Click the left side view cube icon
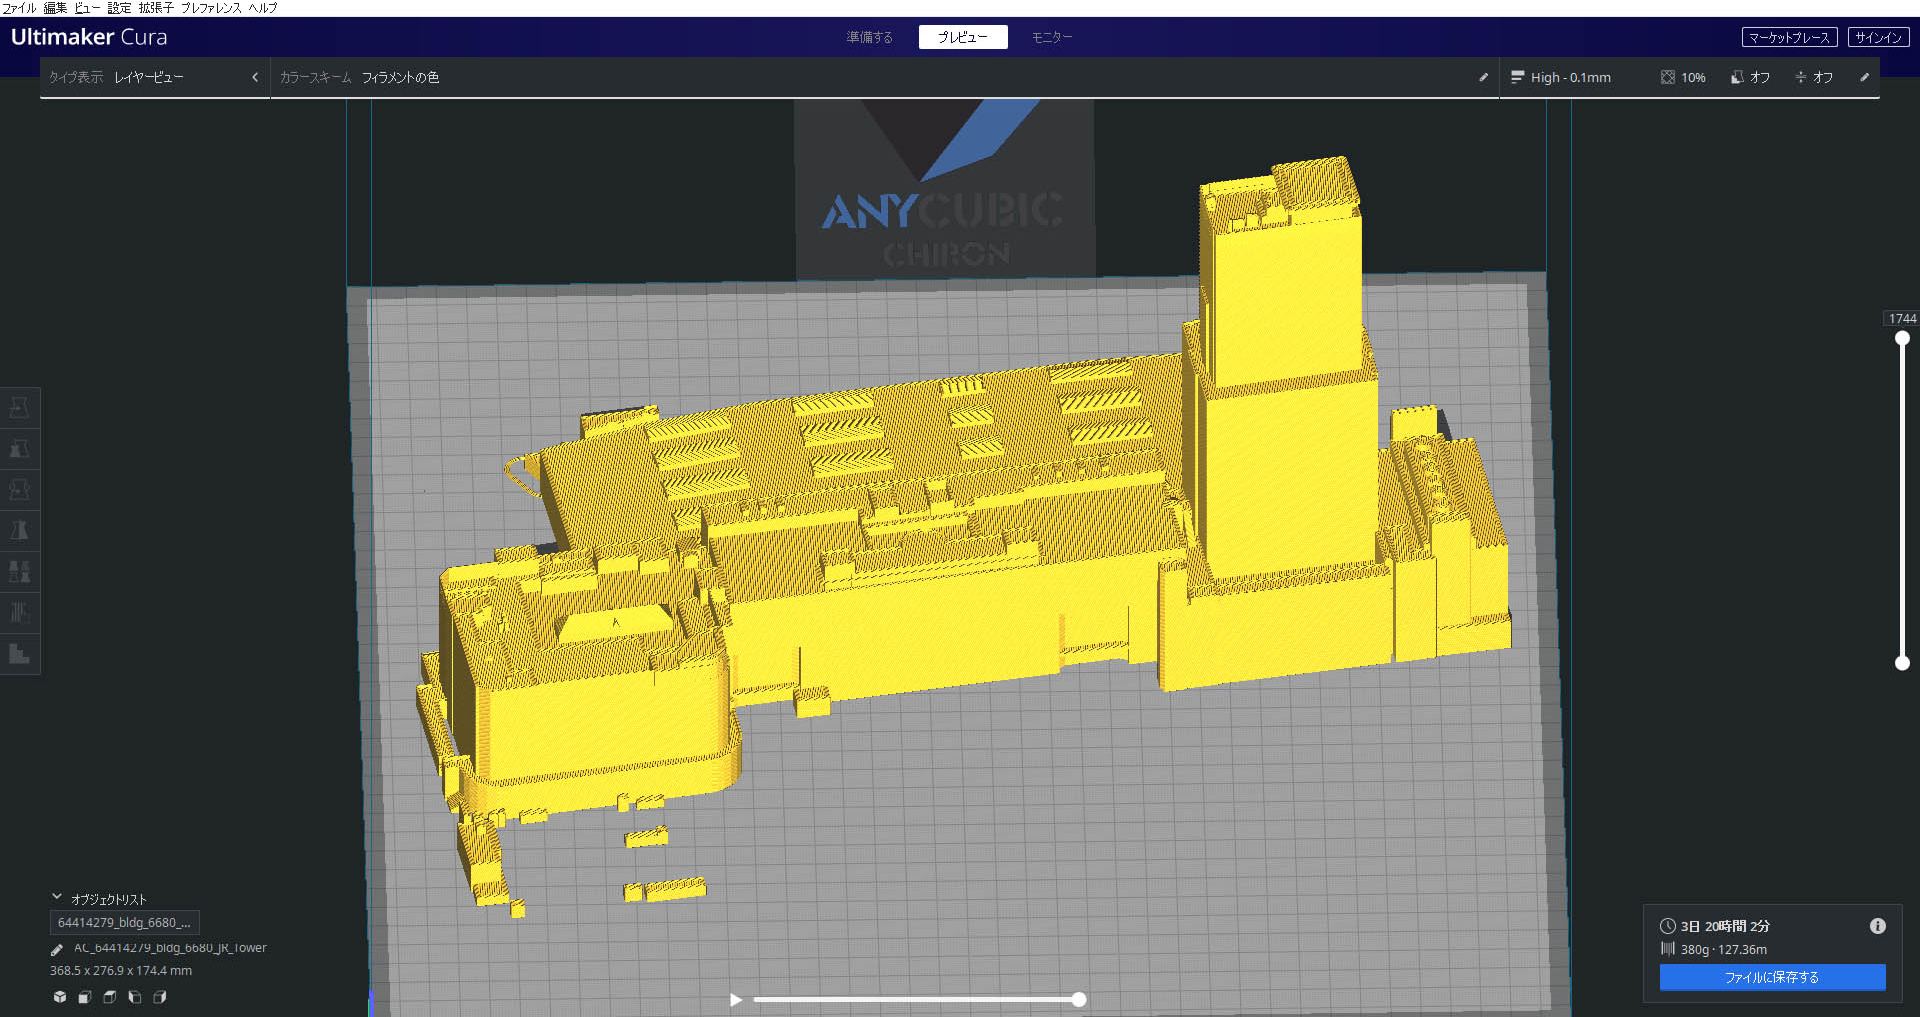This screenshot has width=1920, height=1017. coord(135,997)
